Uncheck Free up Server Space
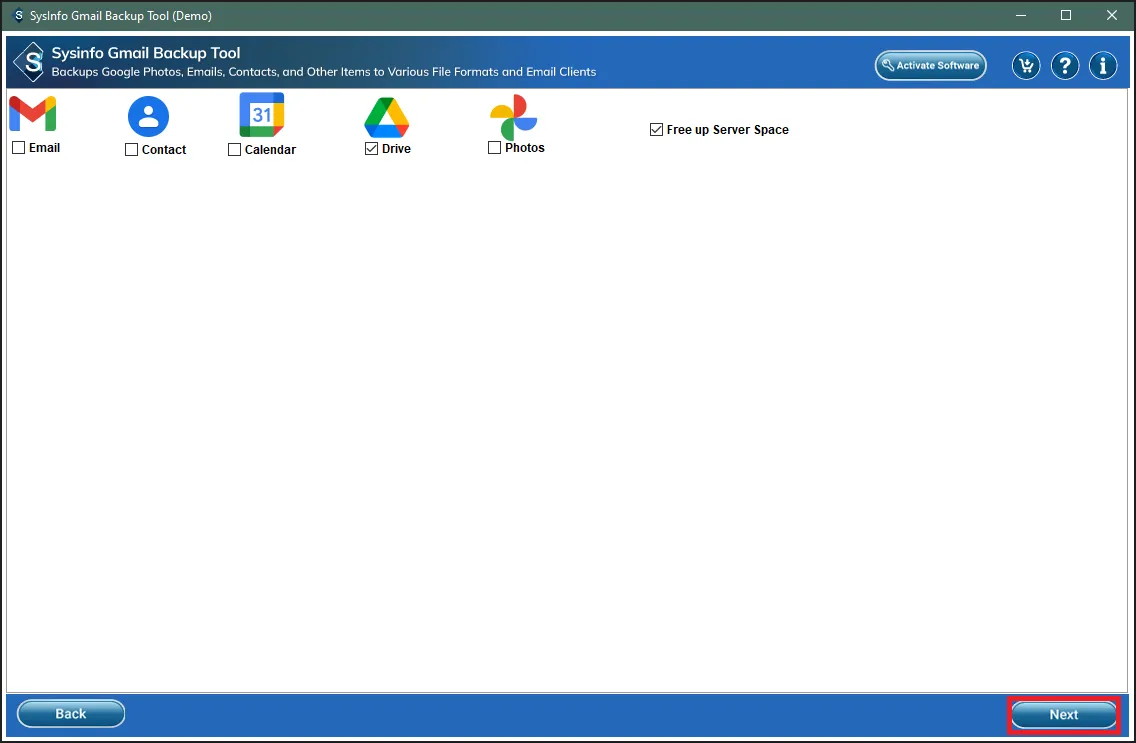 pos(656,130)
